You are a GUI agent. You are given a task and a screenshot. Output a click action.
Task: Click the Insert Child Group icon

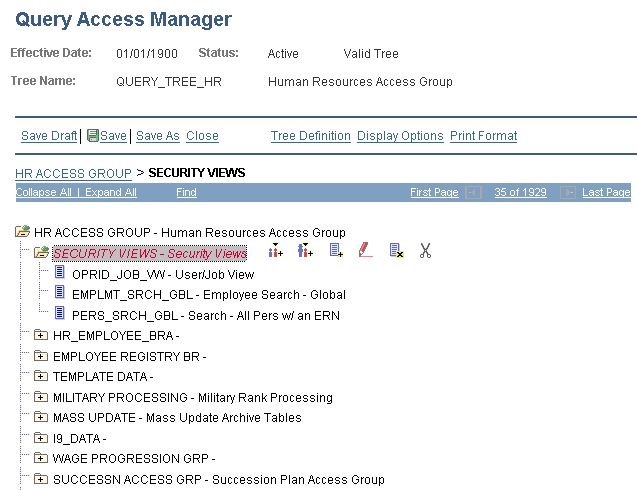305,252
